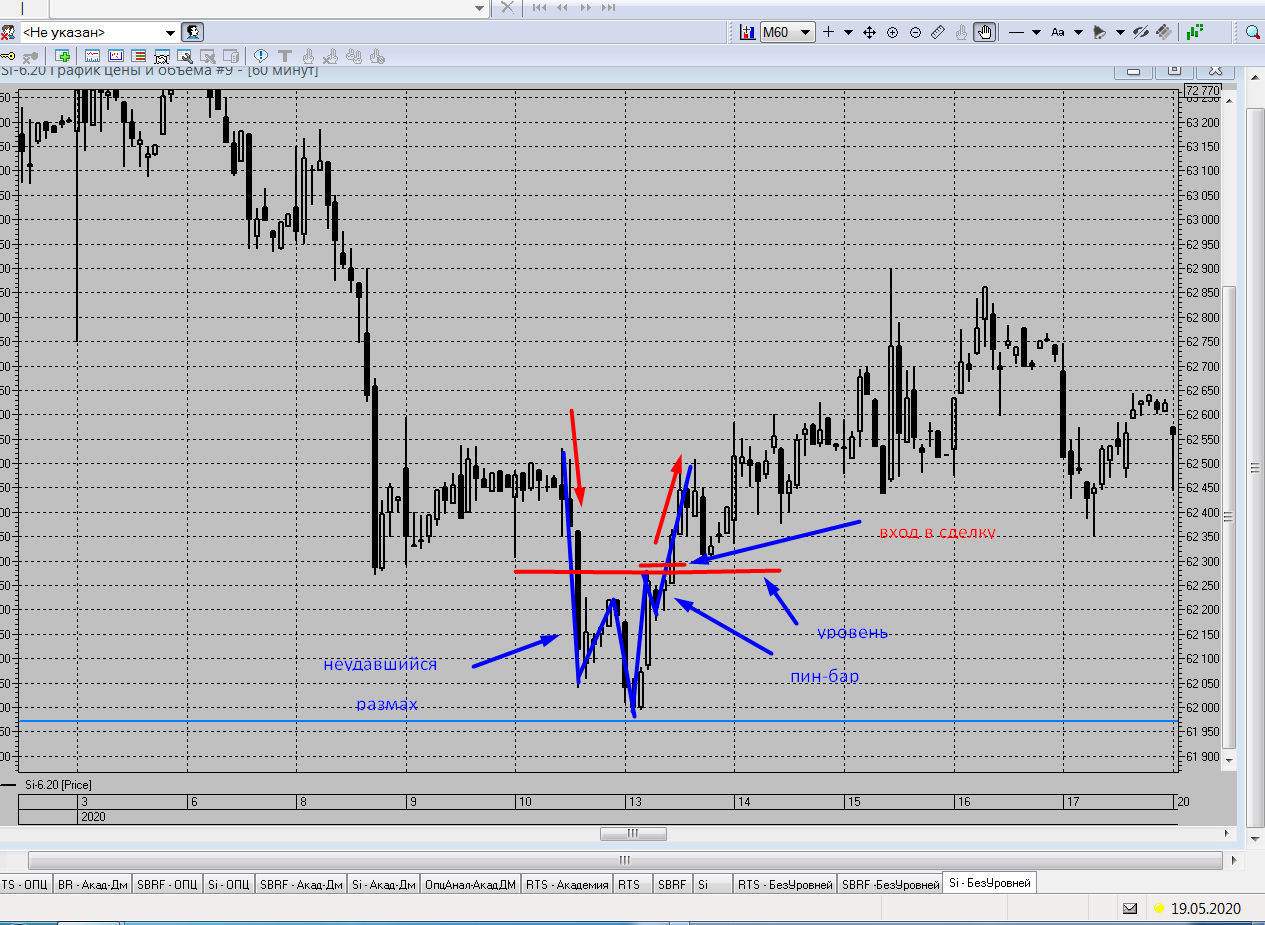
Task: Zoom out with the minus magnifier
Action: [915, 32]
